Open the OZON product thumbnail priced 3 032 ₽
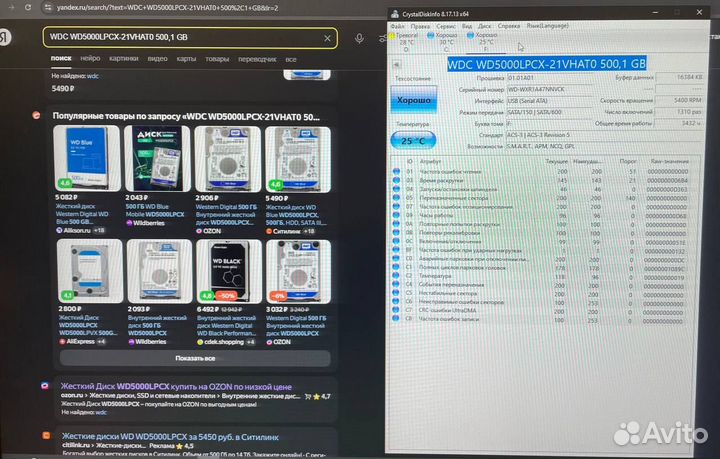The height and width of the screenshot is (459, 720). point(298,271)
